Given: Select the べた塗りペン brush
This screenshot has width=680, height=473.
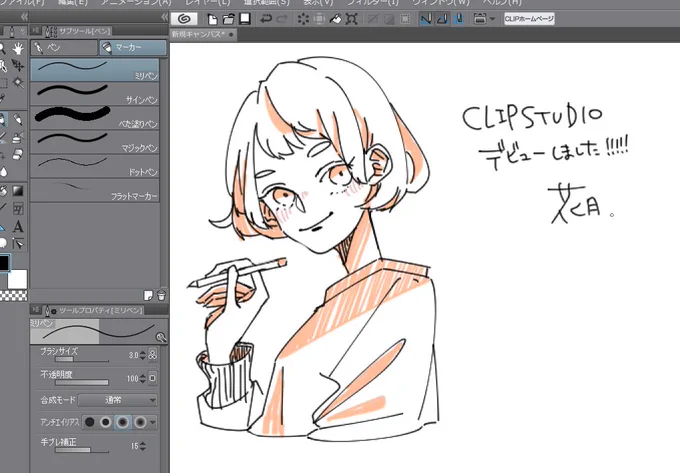Looking at the screenshot, I should pyautogui.click(x=95, y=117).
